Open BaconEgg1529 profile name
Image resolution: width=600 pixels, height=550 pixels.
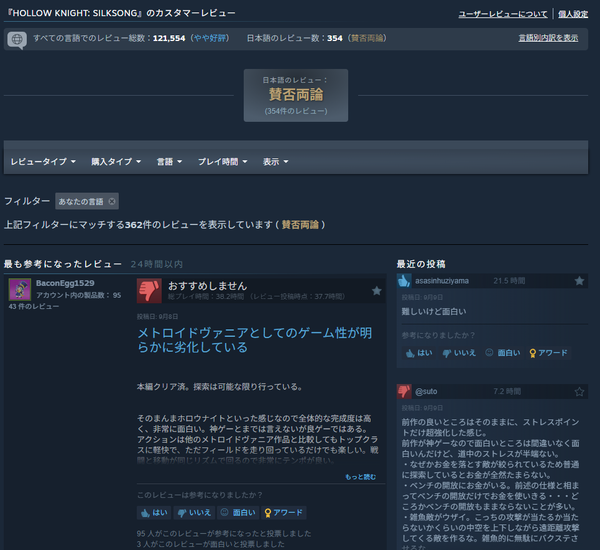[65, 283]
